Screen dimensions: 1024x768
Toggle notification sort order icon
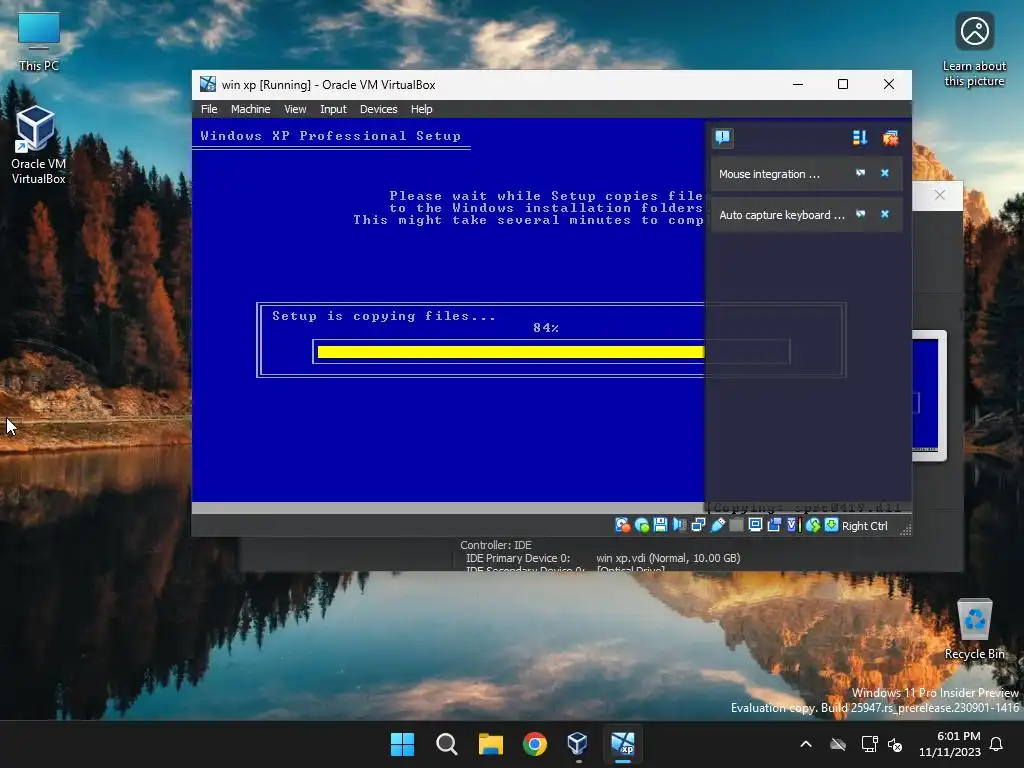[x=859, y=137]
